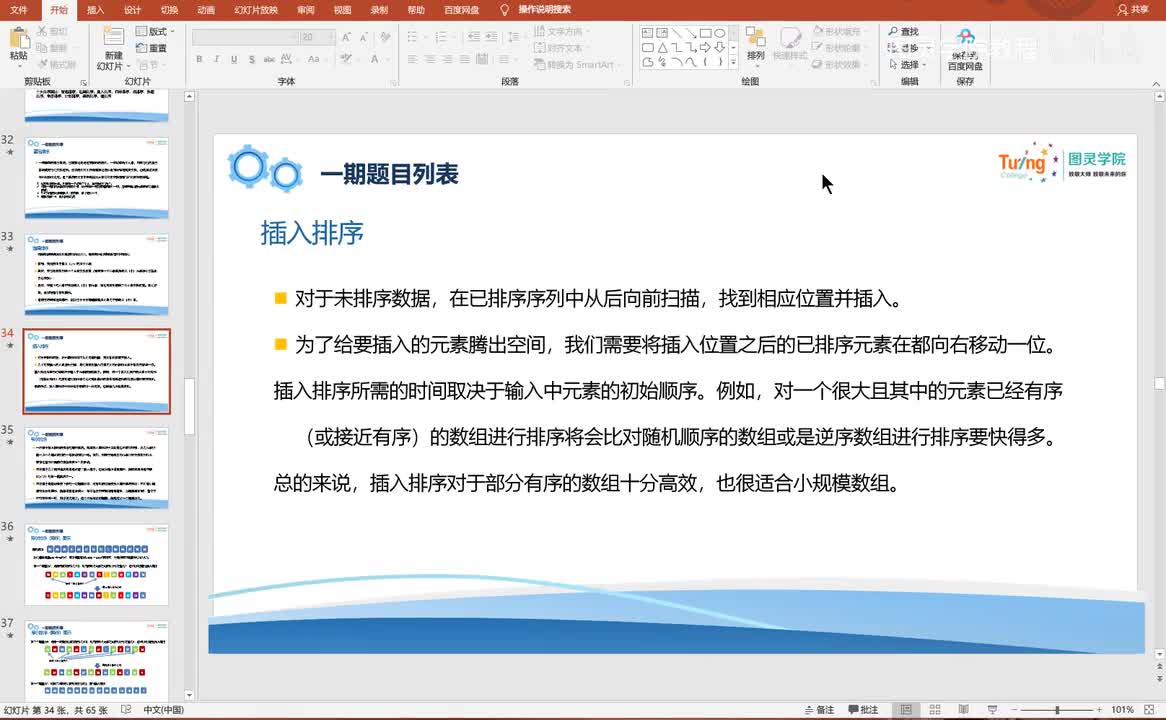Collapse the ribbon with the chevron
This screenshot has height=720, width=1166.
[x=1156, y=83]
